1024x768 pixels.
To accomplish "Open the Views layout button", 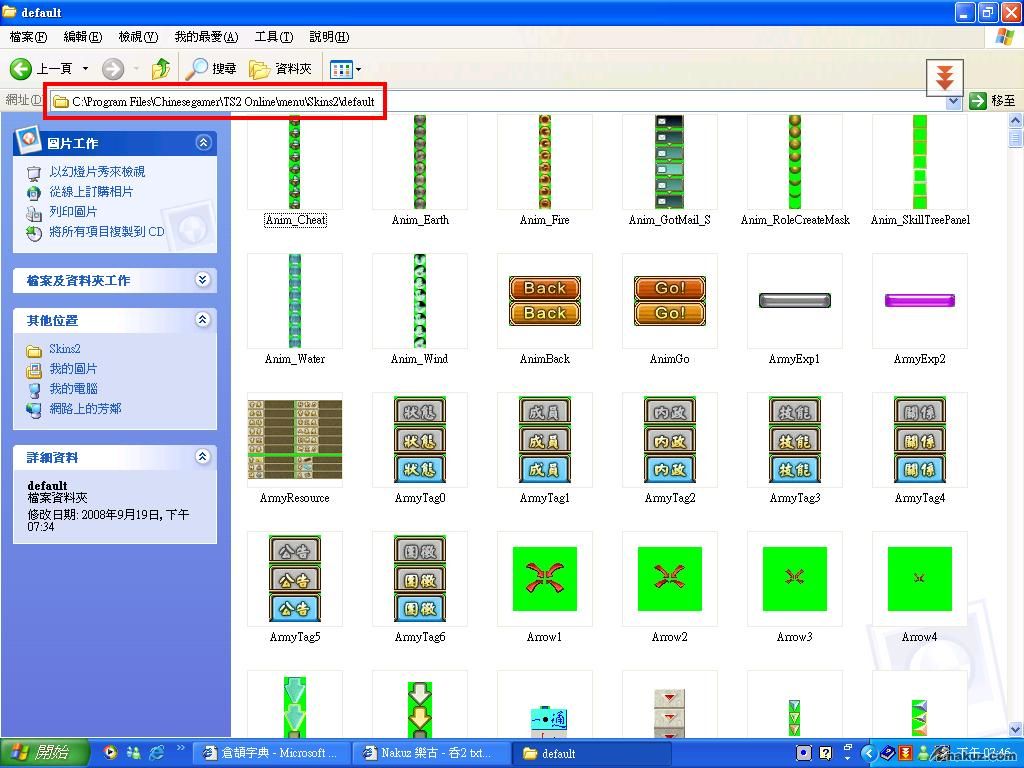I will (341, 69).
